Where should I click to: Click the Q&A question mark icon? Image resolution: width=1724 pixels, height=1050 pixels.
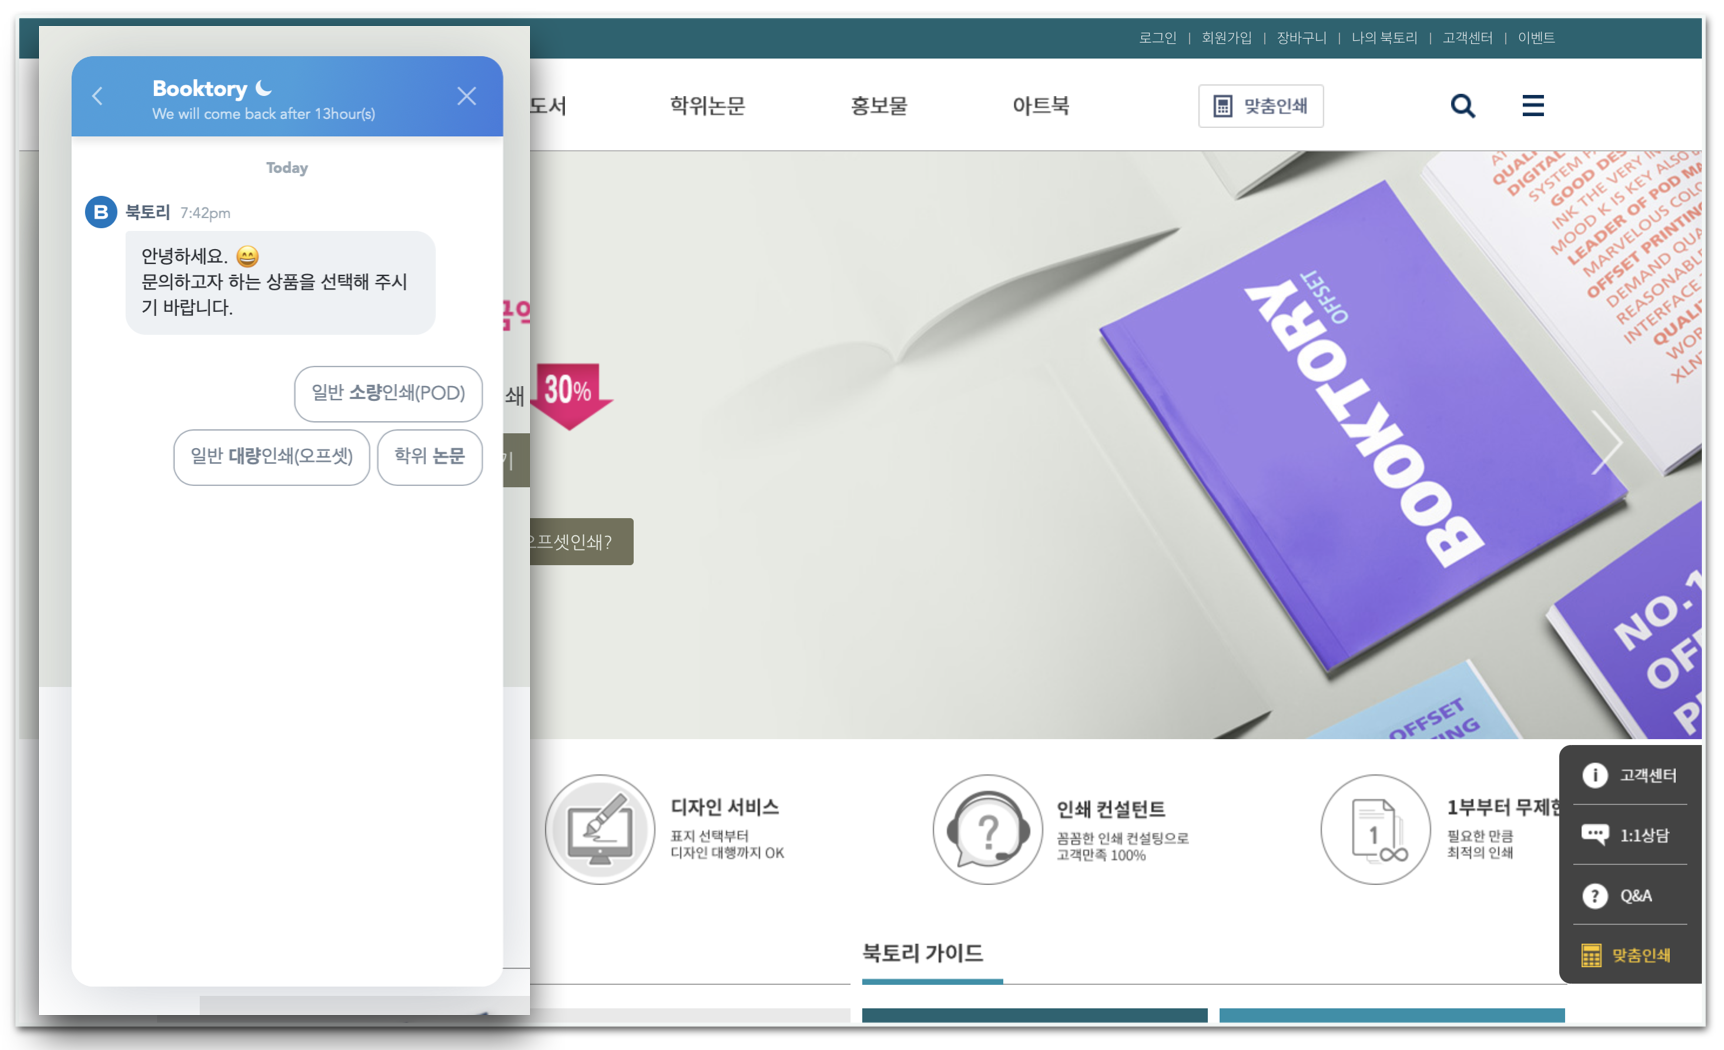point(1595,895)
